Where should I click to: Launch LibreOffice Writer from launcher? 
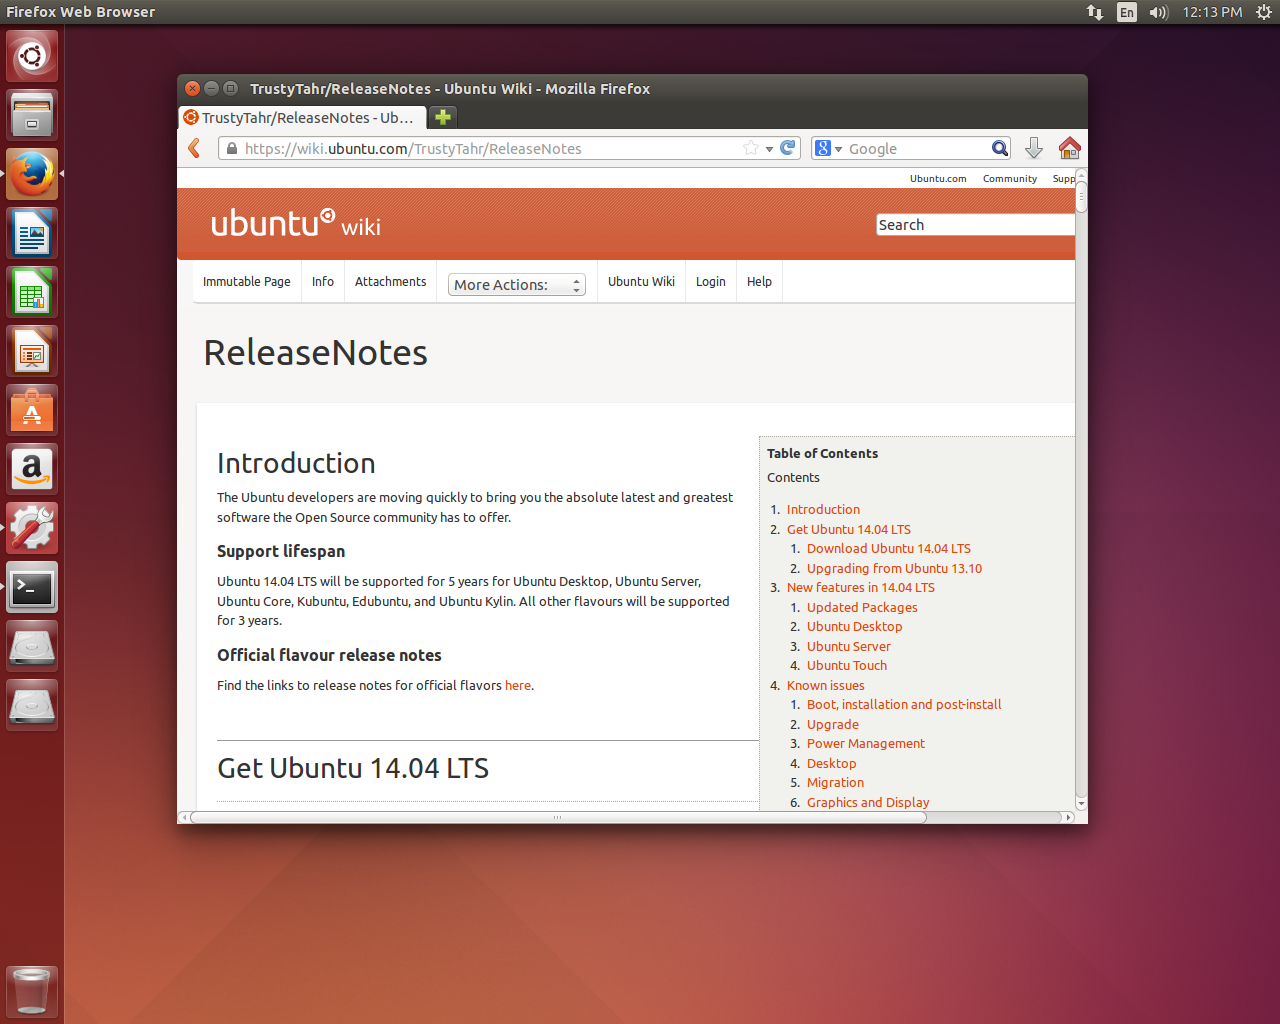[32, 233]
